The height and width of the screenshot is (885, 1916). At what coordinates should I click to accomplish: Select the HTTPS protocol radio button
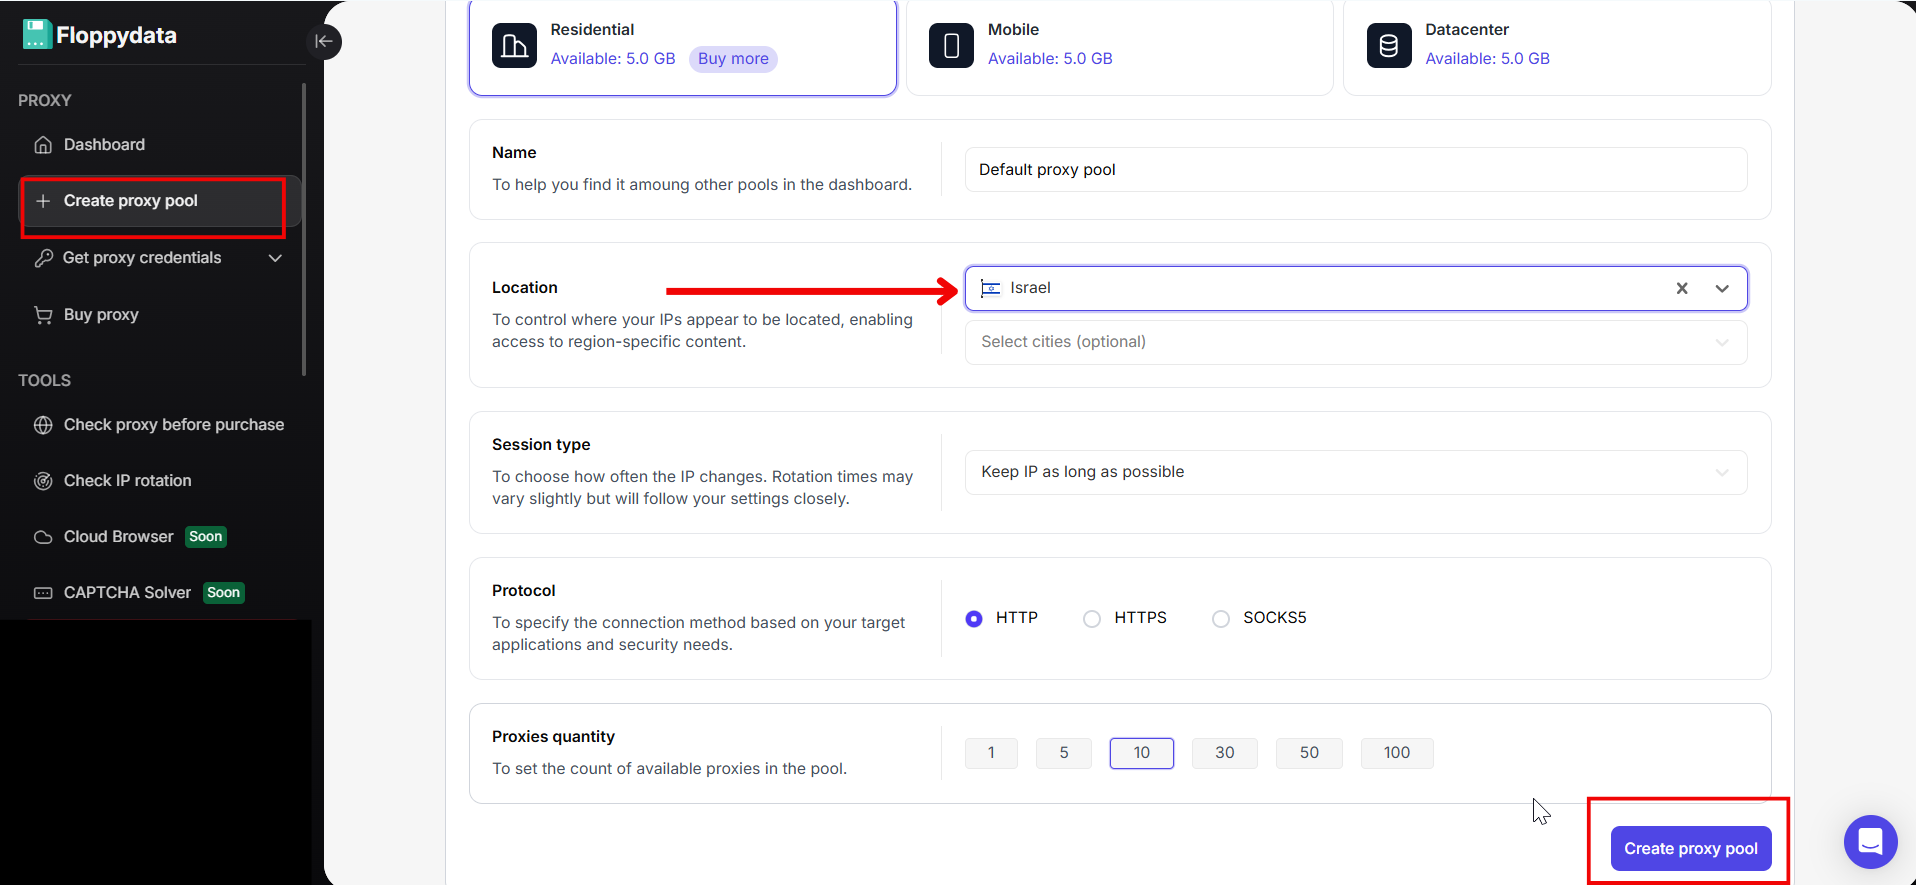tap(1092, 619)
